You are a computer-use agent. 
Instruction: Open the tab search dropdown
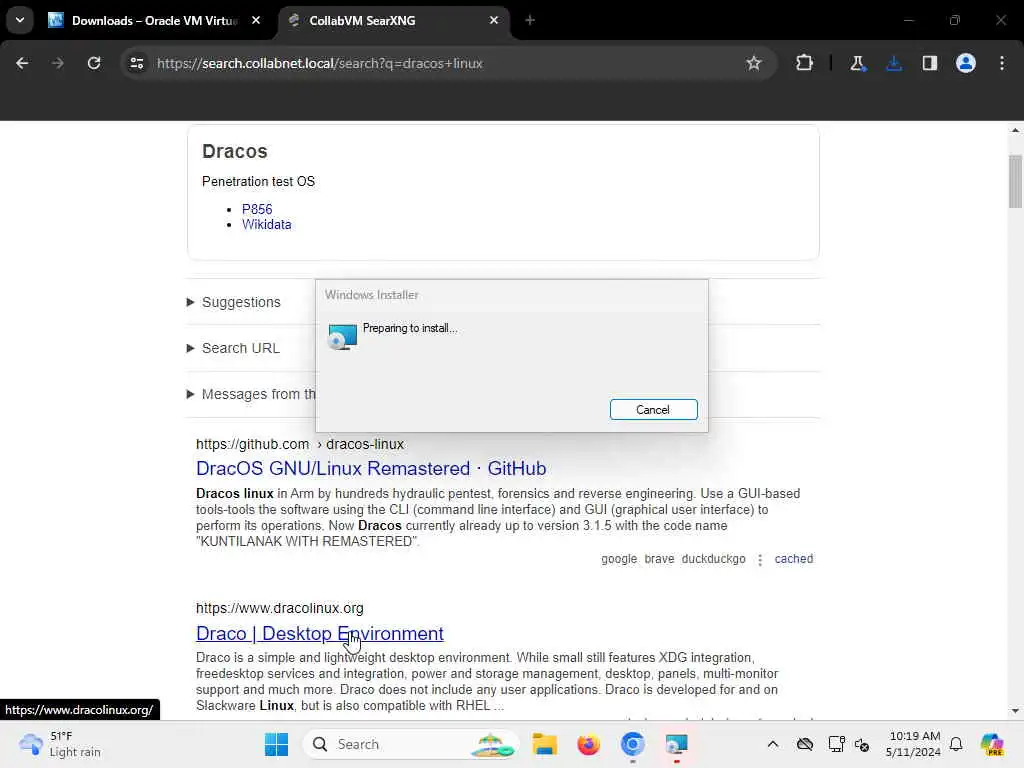coord(20,20)
